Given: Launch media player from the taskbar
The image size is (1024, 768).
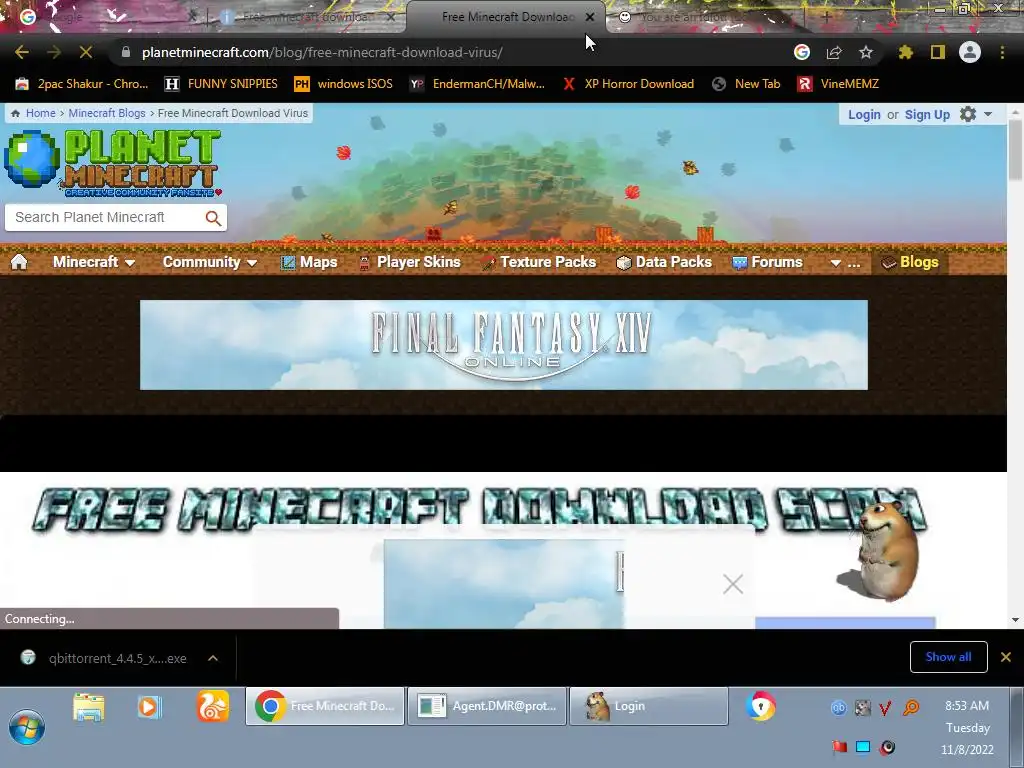Looking at the screenshot, I should (150, 707).
